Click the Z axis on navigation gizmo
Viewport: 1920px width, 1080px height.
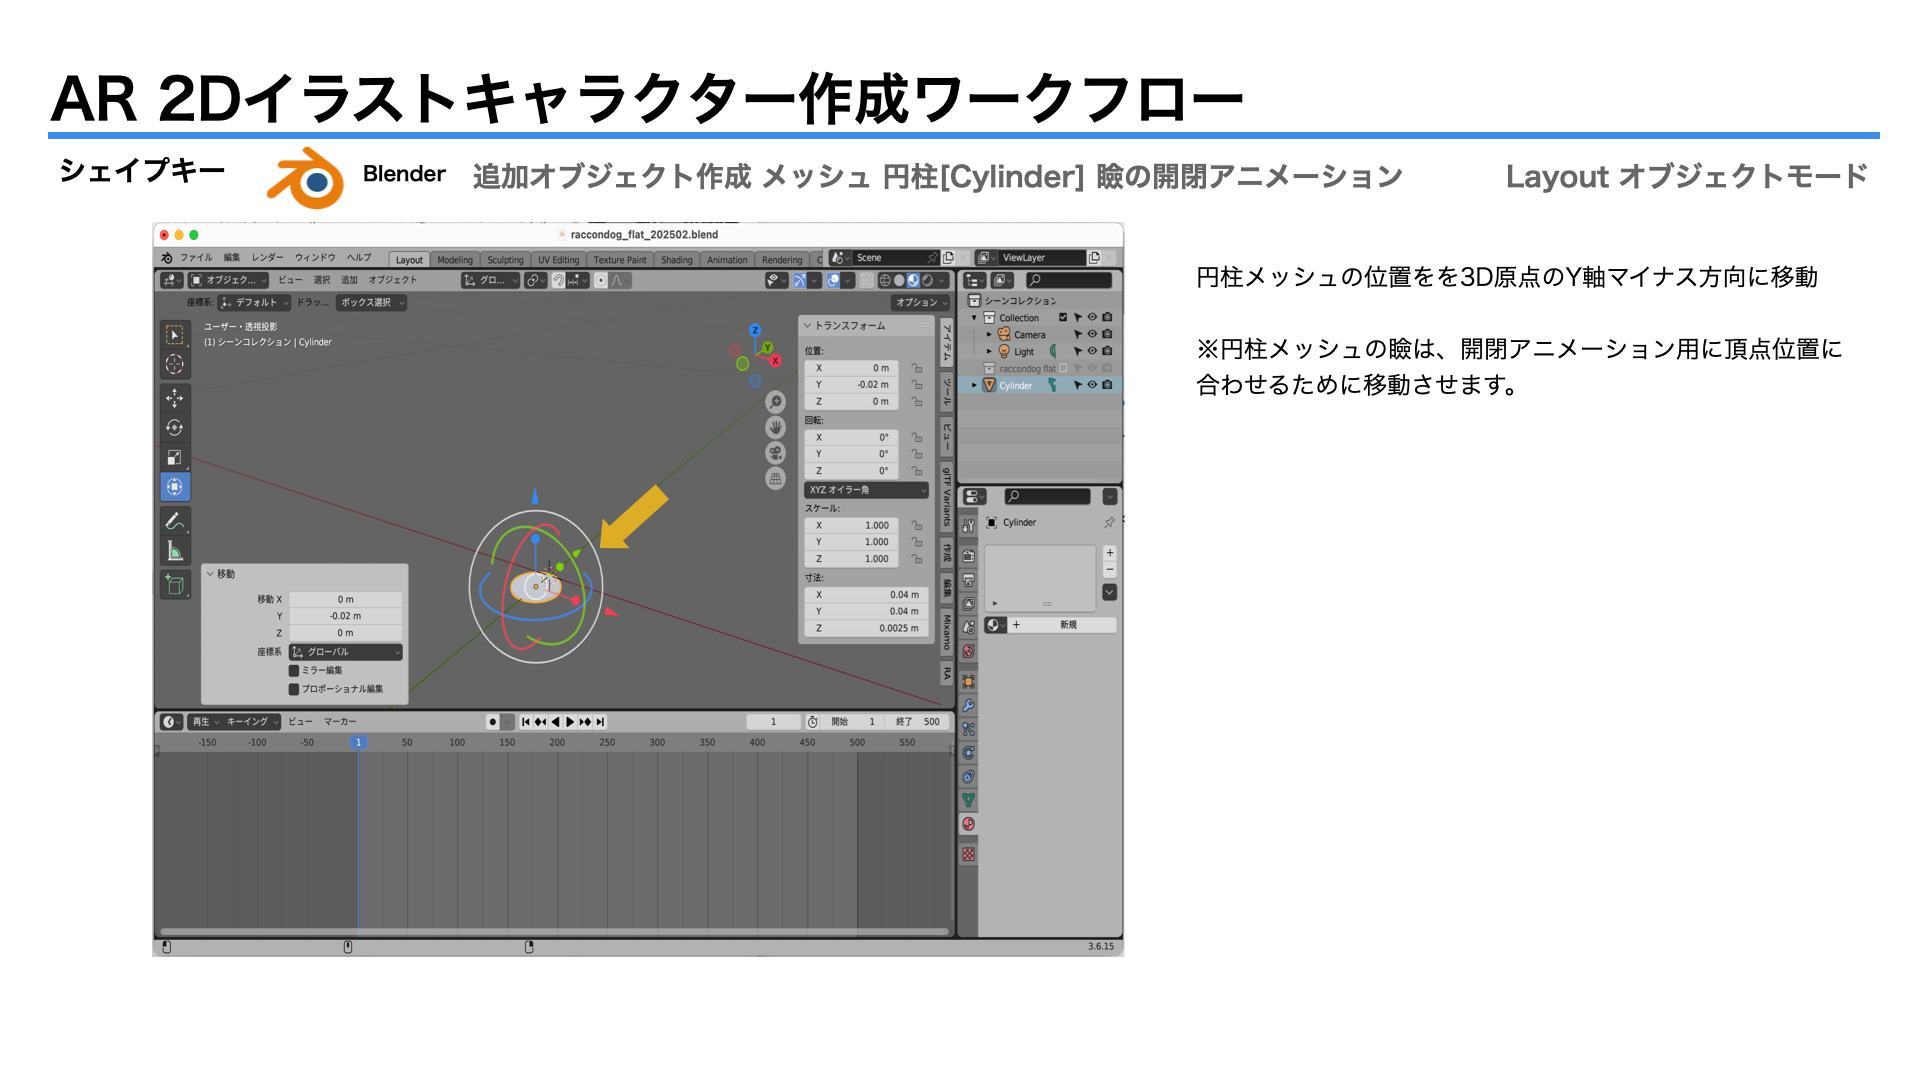coord(755,330)
